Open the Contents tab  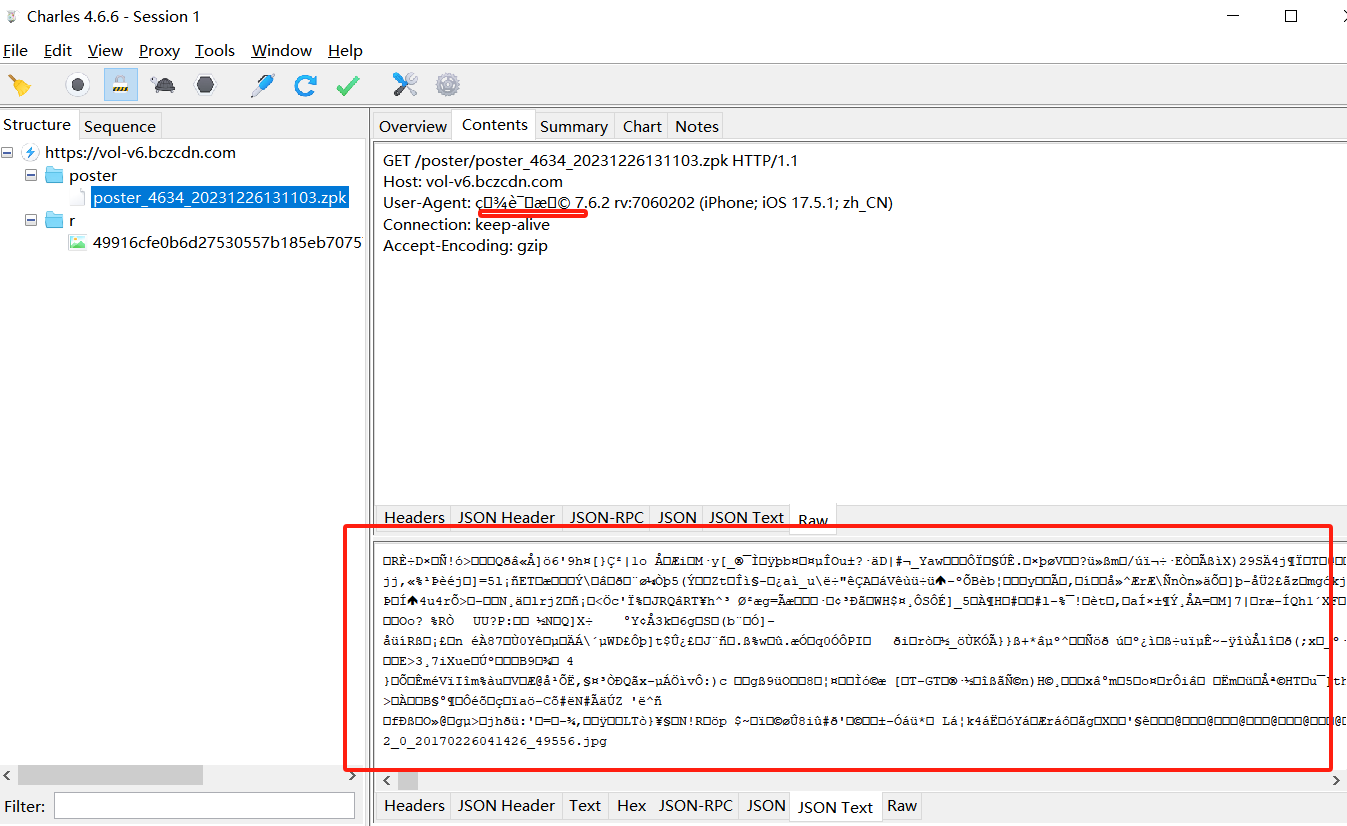click(x=494, y=125)
